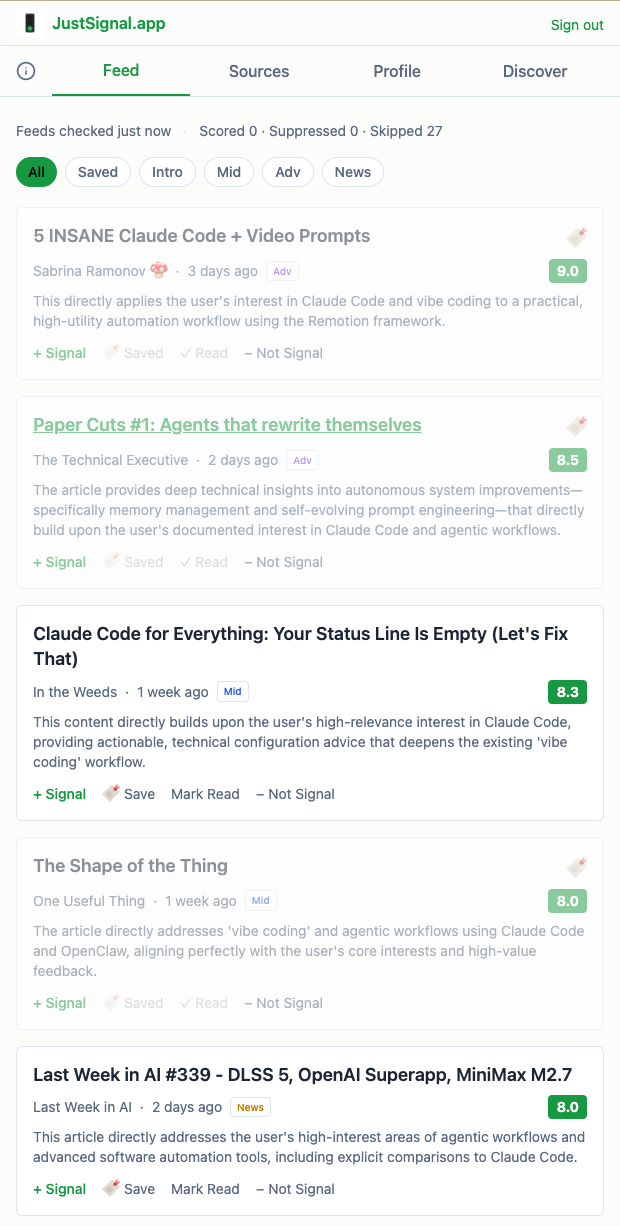Image resolution: width=620 pixels, height=1226 pixels.
Task: Click the bookmark icon beside Save on the Last Week in AI card
Action: pyautogui.click(x=110, y=1187)
